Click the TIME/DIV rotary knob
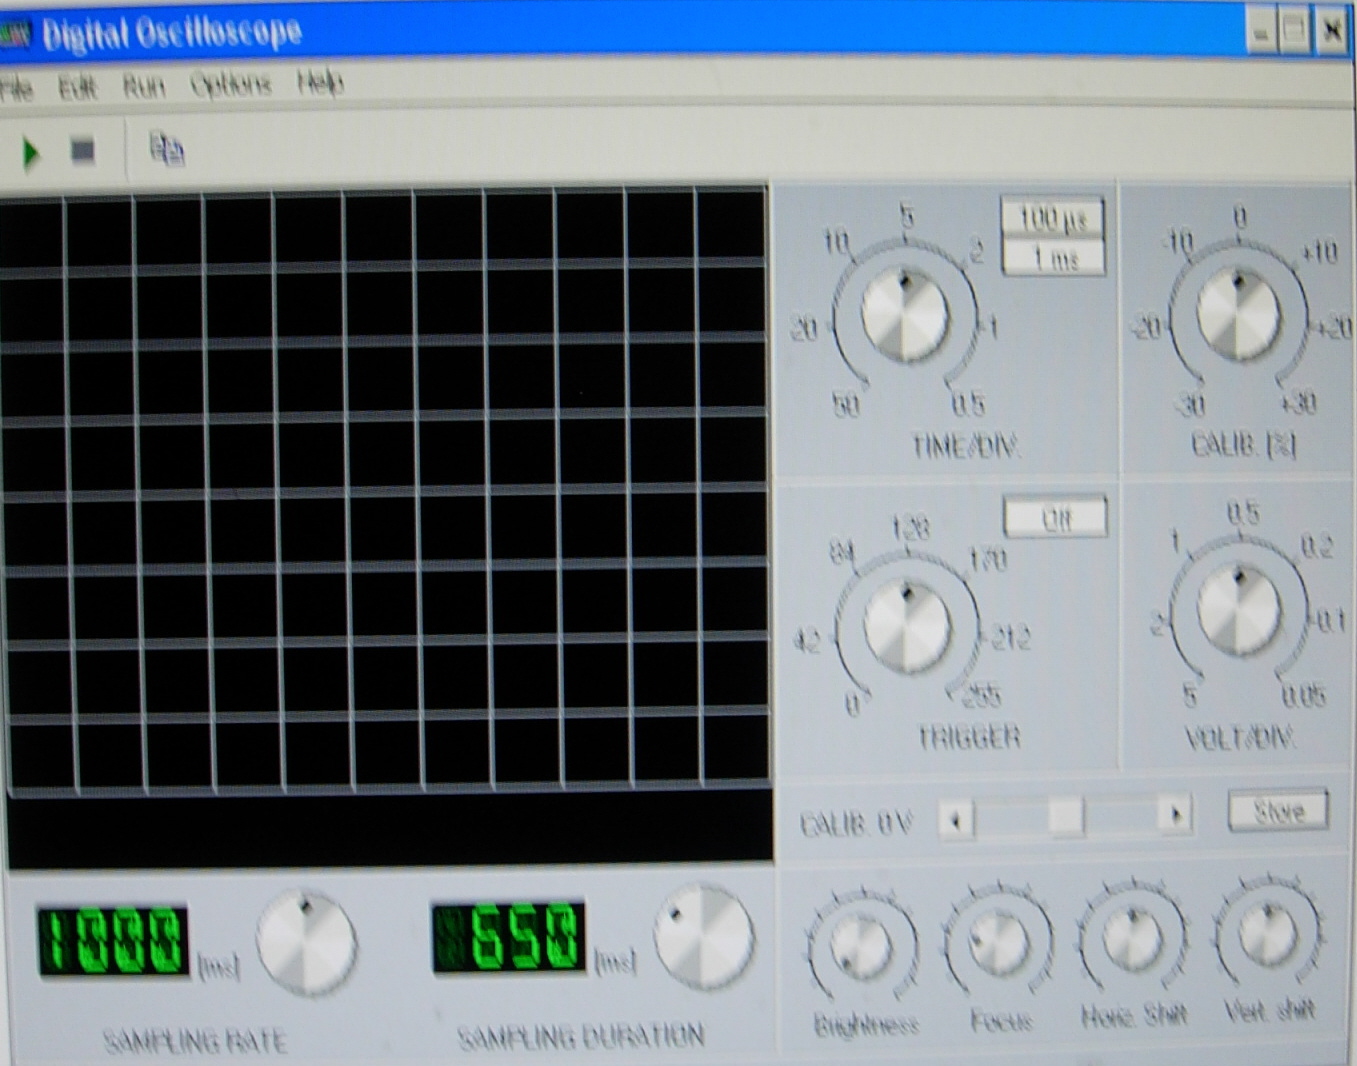 [905, 316]
